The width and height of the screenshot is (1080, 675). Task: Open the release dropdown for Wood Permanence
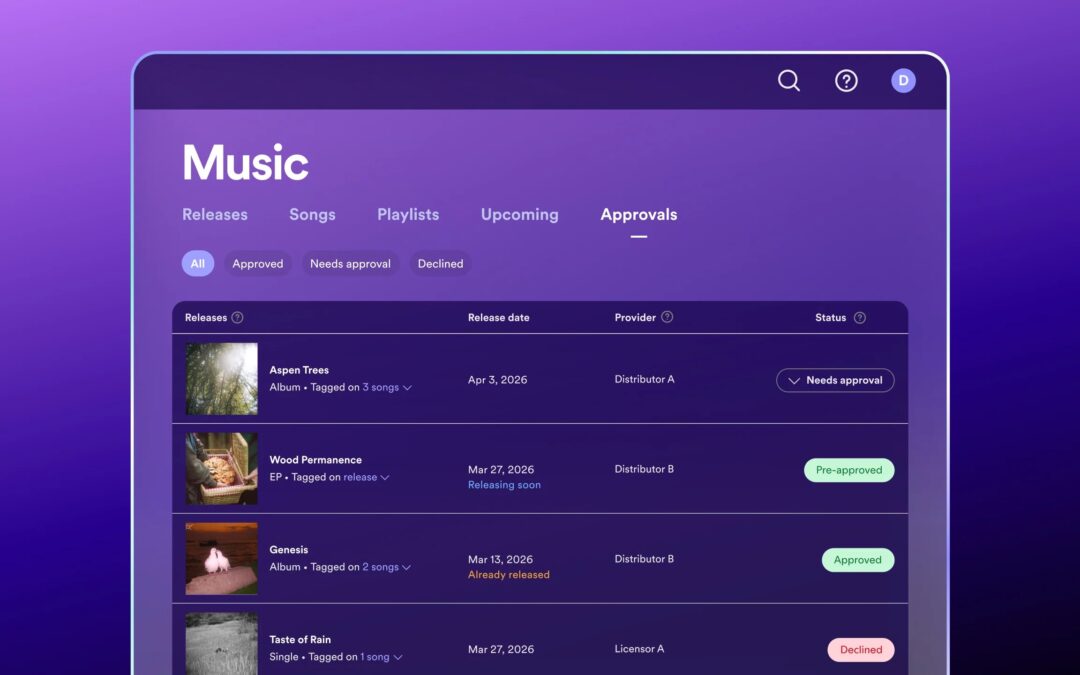pyautogui.click(x=363, y=477)
